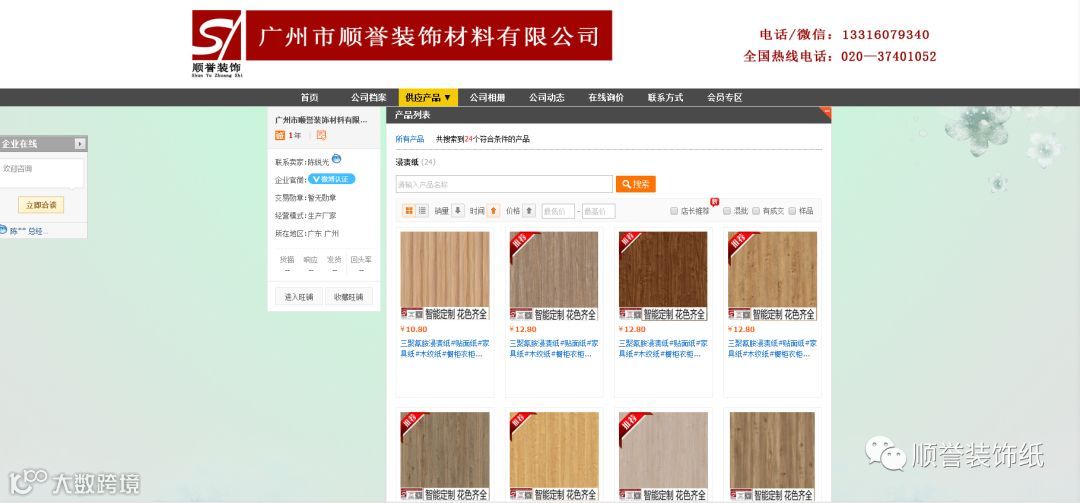The width and height of the screenshot is (1080, 503).
Task: Click the chat avatar icon beside 陈** 总经
Action: 3,230
